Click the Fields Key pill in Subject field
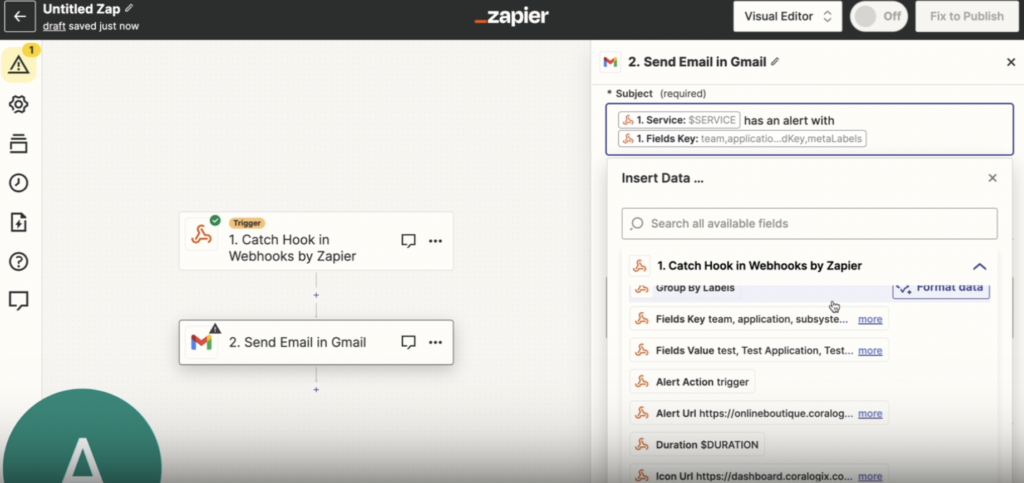 tap(743, 138)
